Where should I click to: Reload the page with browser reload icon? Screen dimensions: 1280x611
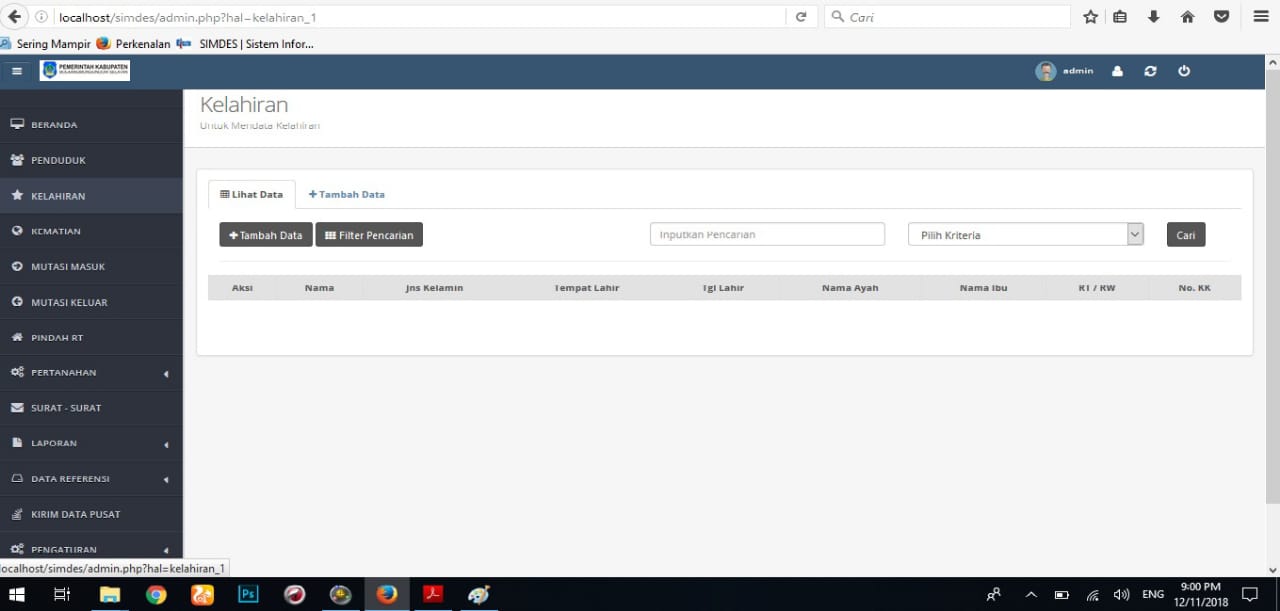coord(801,17)
